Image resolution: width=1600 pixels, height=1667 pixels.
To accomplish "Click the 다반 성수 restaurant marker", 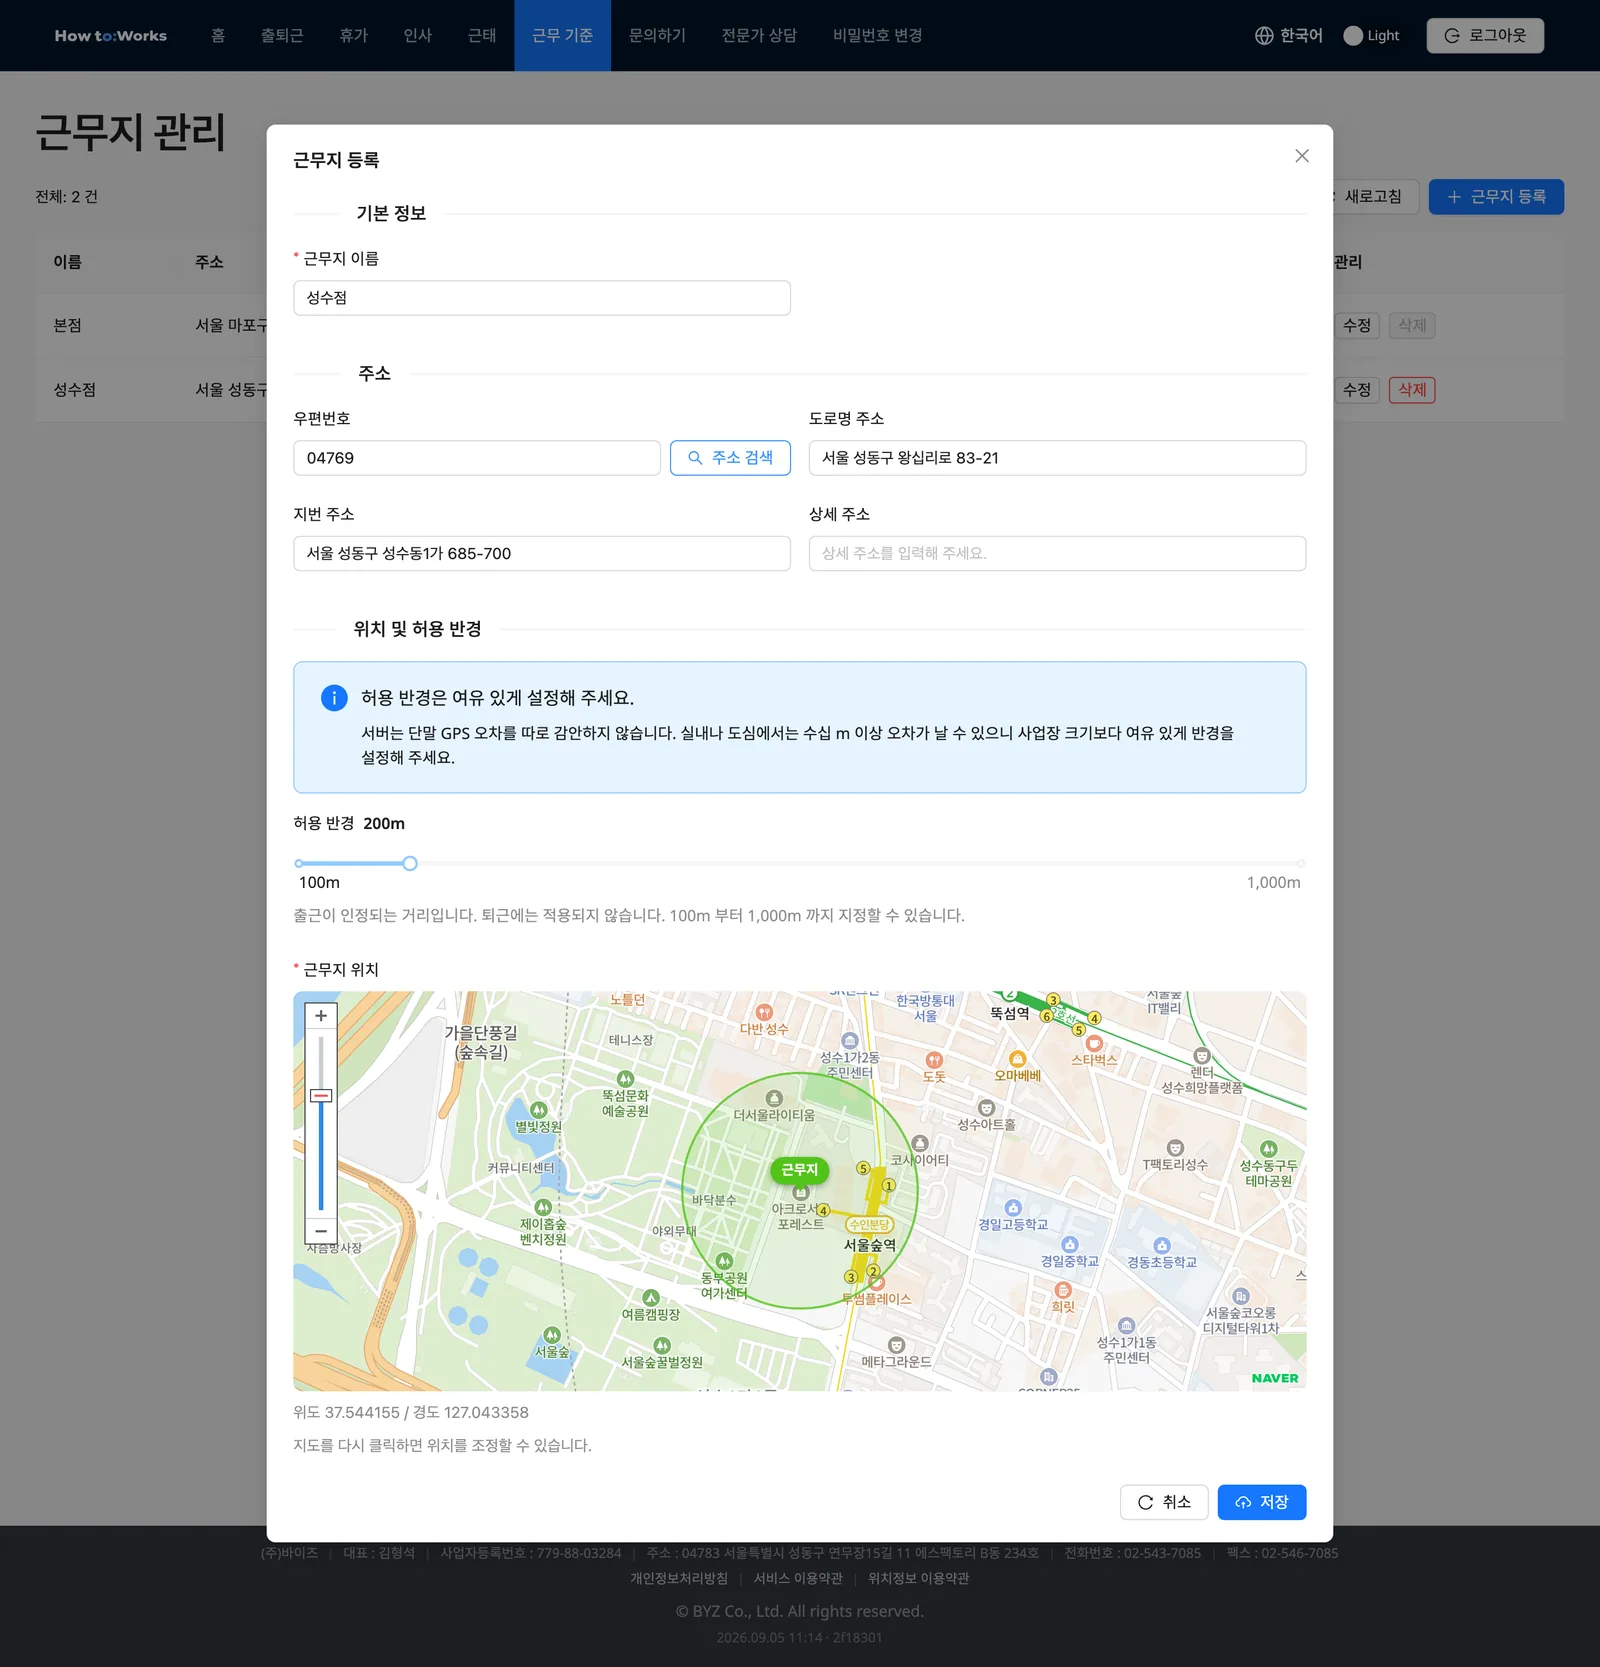I will [764, 1012].
